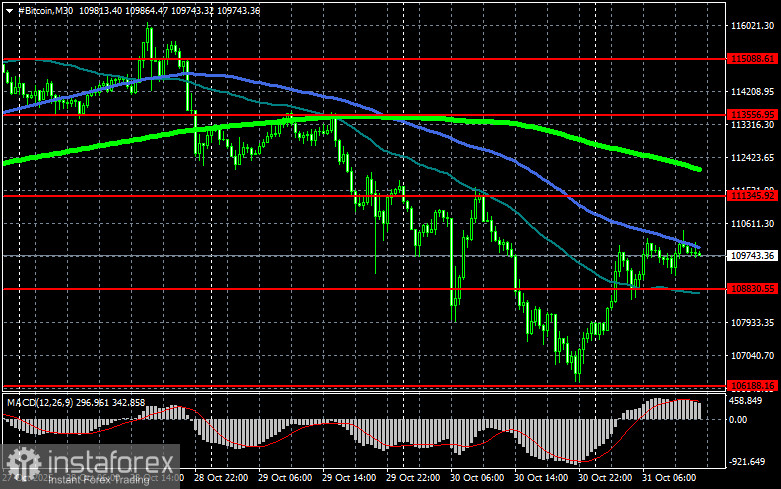Click the instaforex gear logo icon

coord(24,464)
